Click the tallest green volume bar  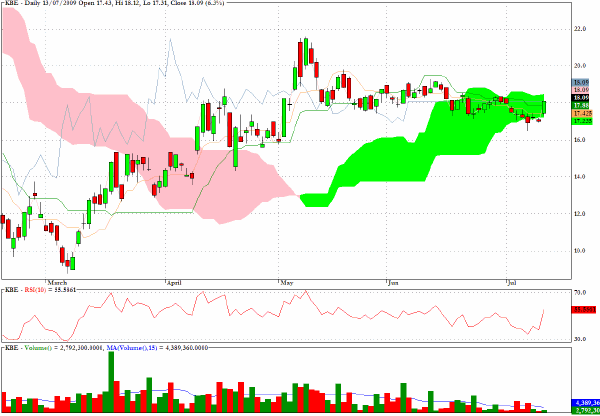pos(111,382)
